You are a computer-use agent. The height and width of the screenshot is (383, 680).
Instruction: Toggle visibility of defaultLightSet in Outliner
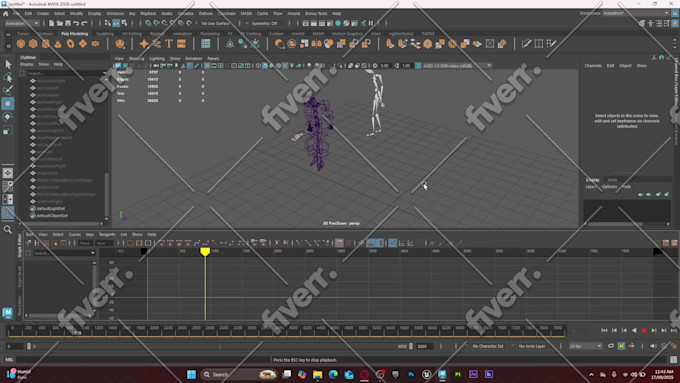coord(33,209)
